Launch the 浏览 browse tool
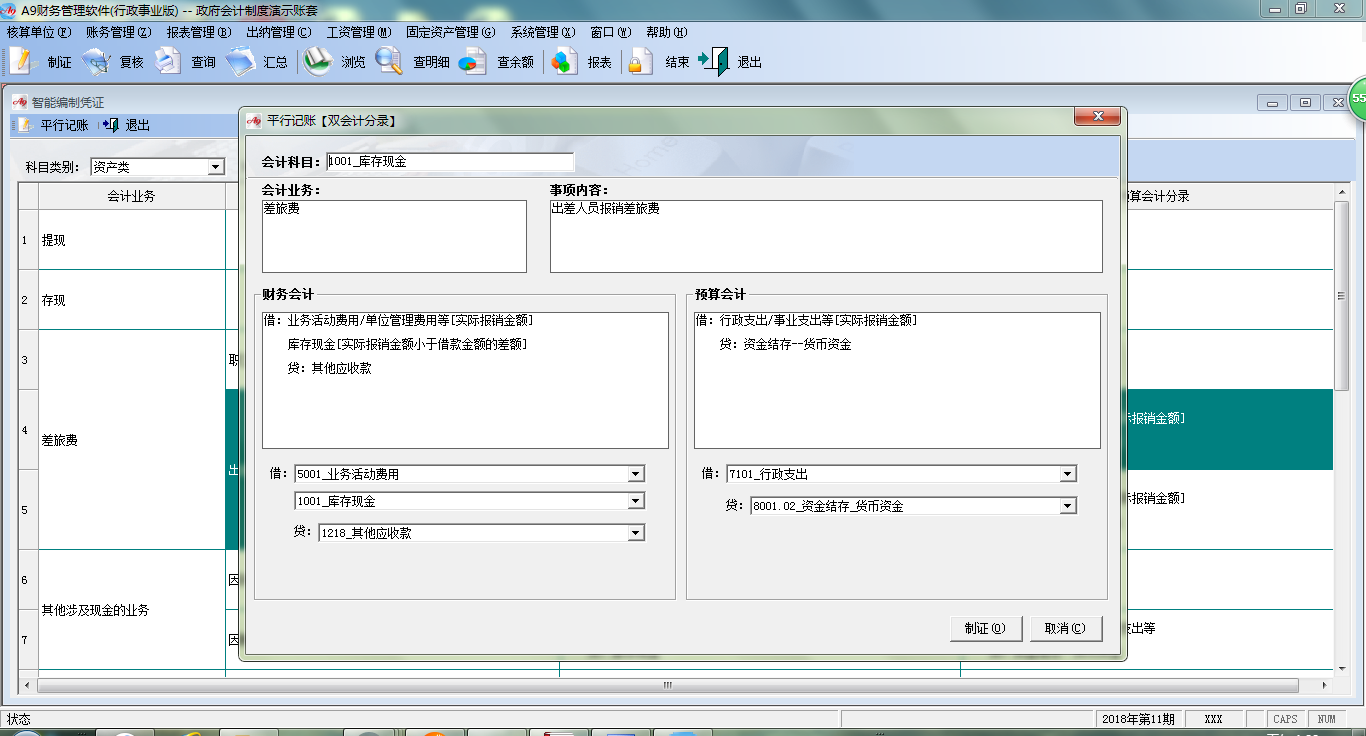 tap(318, 62)
